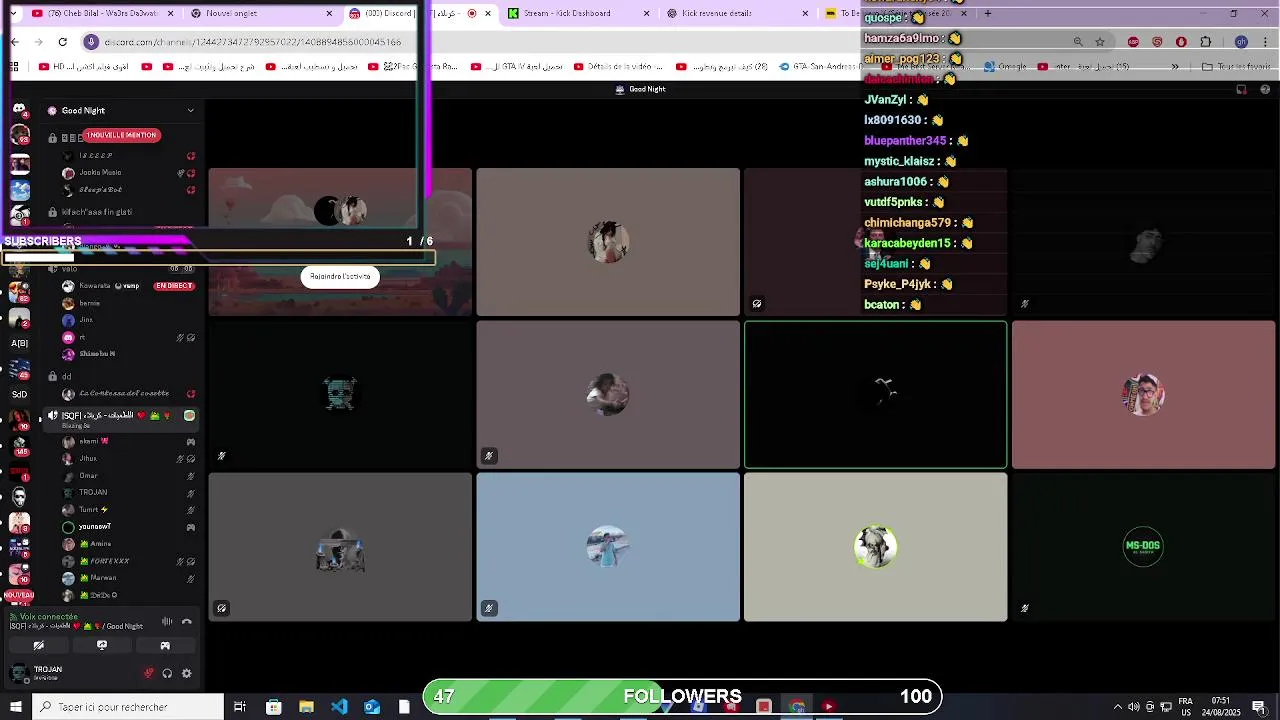Image resolution: width=1280 pixels, height=720 pixels.
Task: Start screen sharing from voice panel
Action: 102,646
